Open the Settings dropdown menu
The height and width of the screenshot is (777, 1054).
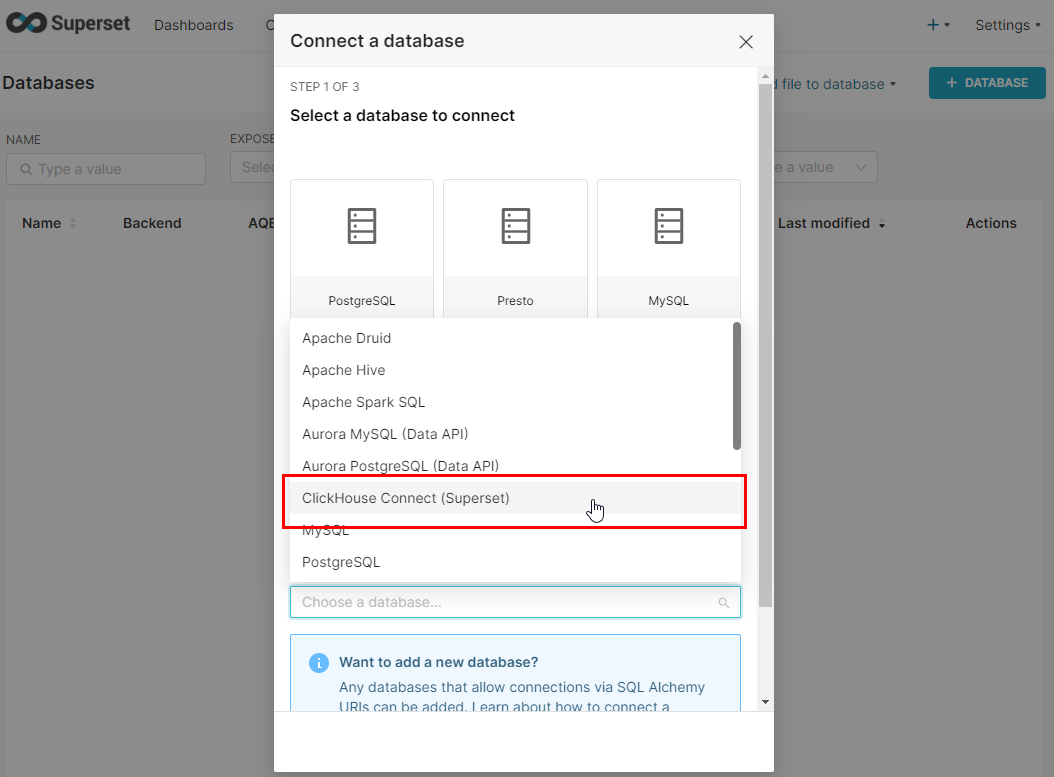1008,25
